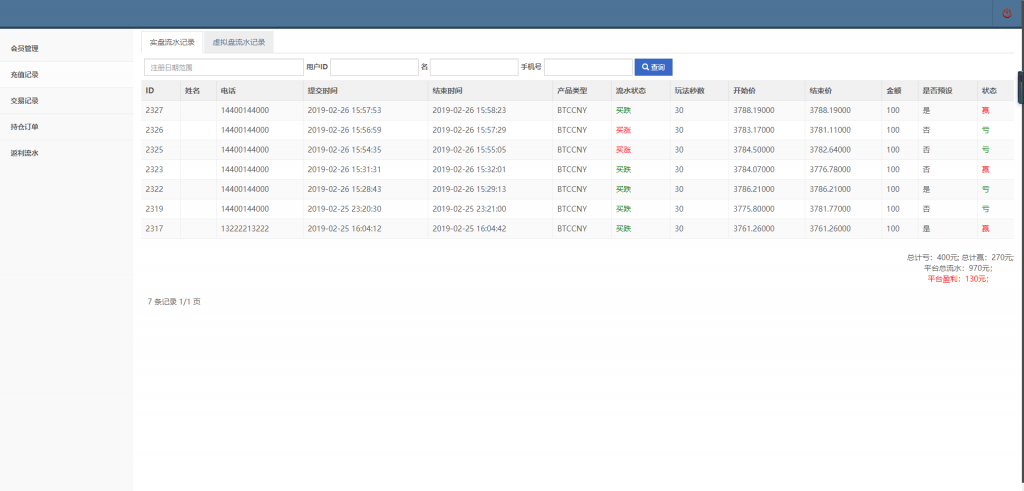1024x491 pixels.
Task: Select 交易记录 from the sidebar
Action: coord(25,101)
